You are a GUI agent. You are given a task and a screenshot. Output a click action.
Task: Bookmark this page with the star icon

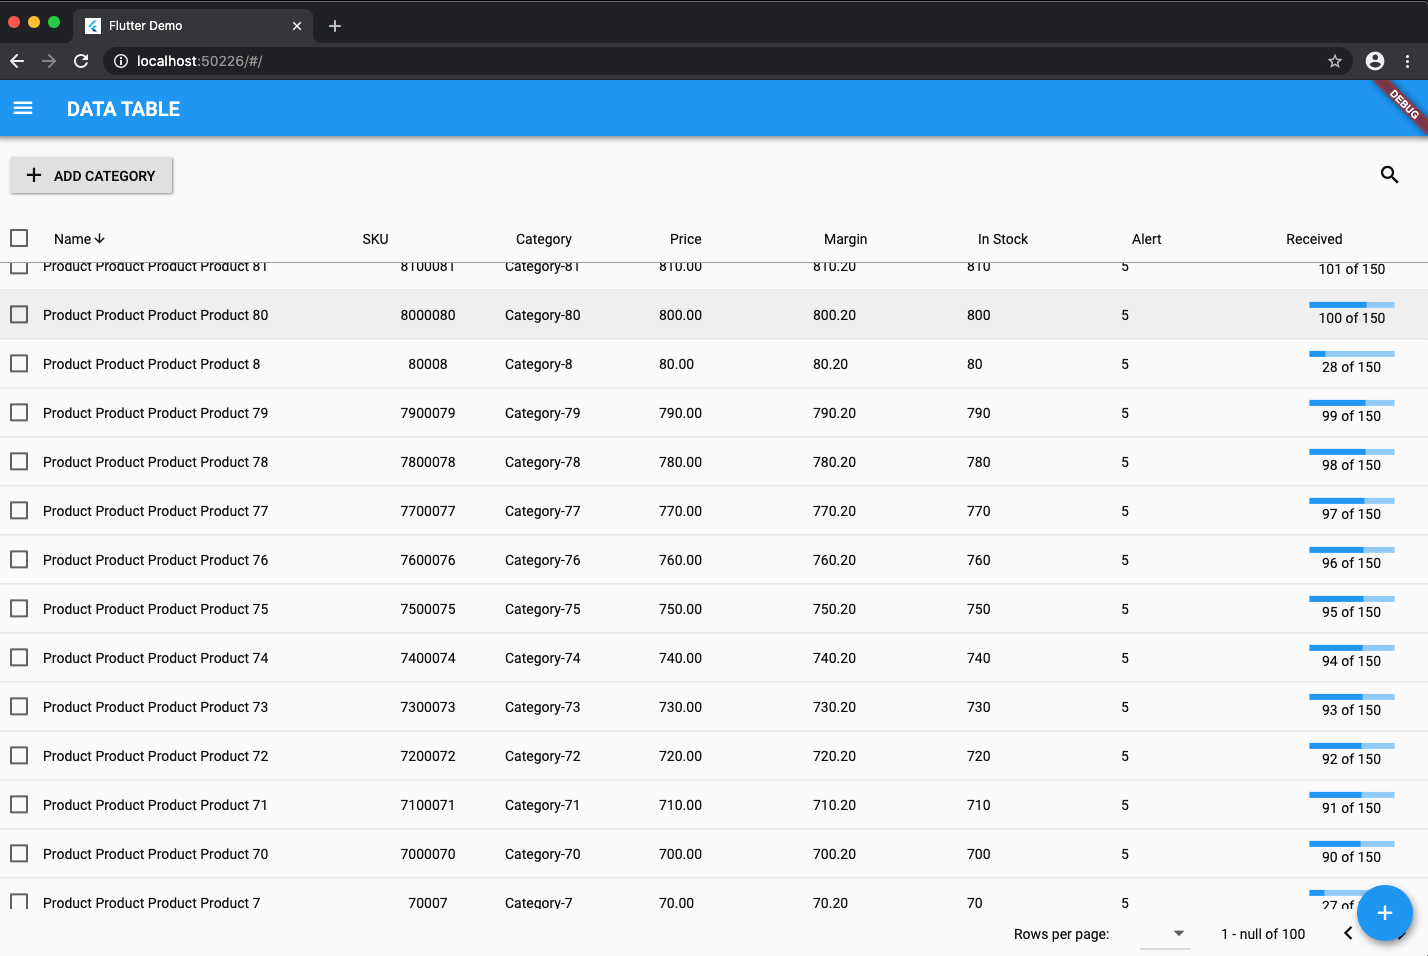1334,61
